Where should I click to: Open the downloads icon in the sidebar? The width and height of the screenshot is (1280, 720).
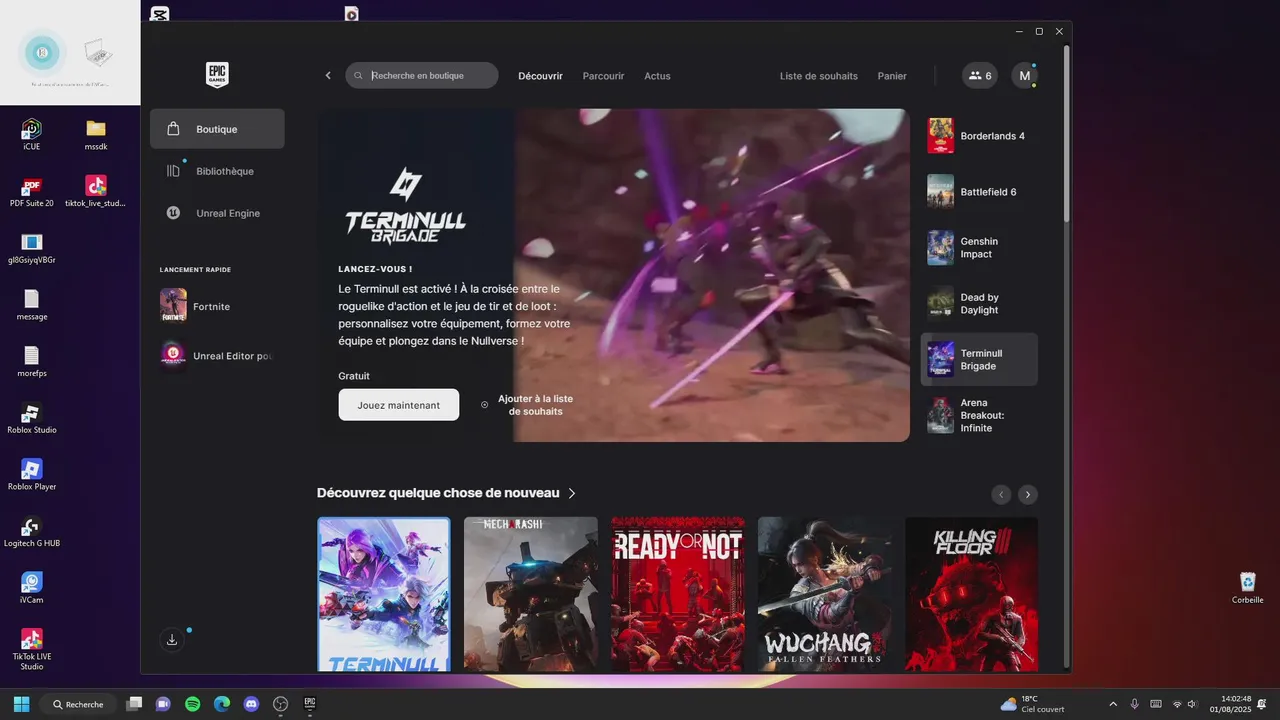(172, 639)
